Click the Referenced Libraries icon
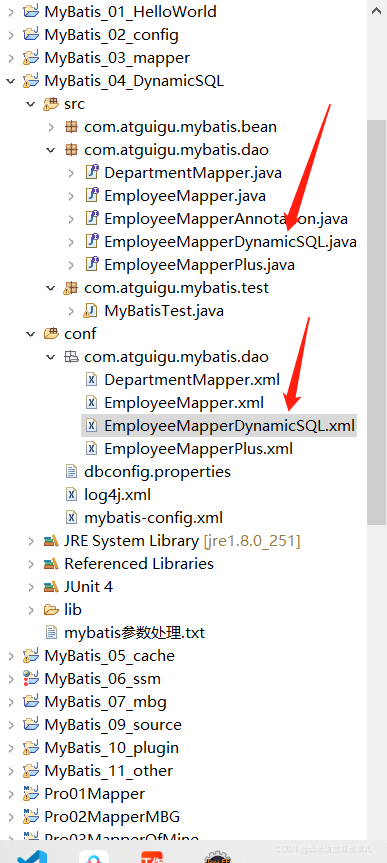 click(x=51, y=564)
